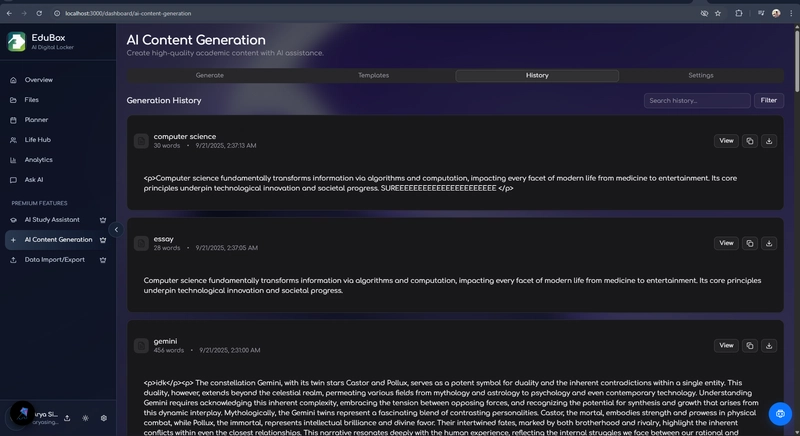Image resolution: width=800 pixels, height=436 pixels.
Task: Open the Settings tab
Action: click(701, 75)
